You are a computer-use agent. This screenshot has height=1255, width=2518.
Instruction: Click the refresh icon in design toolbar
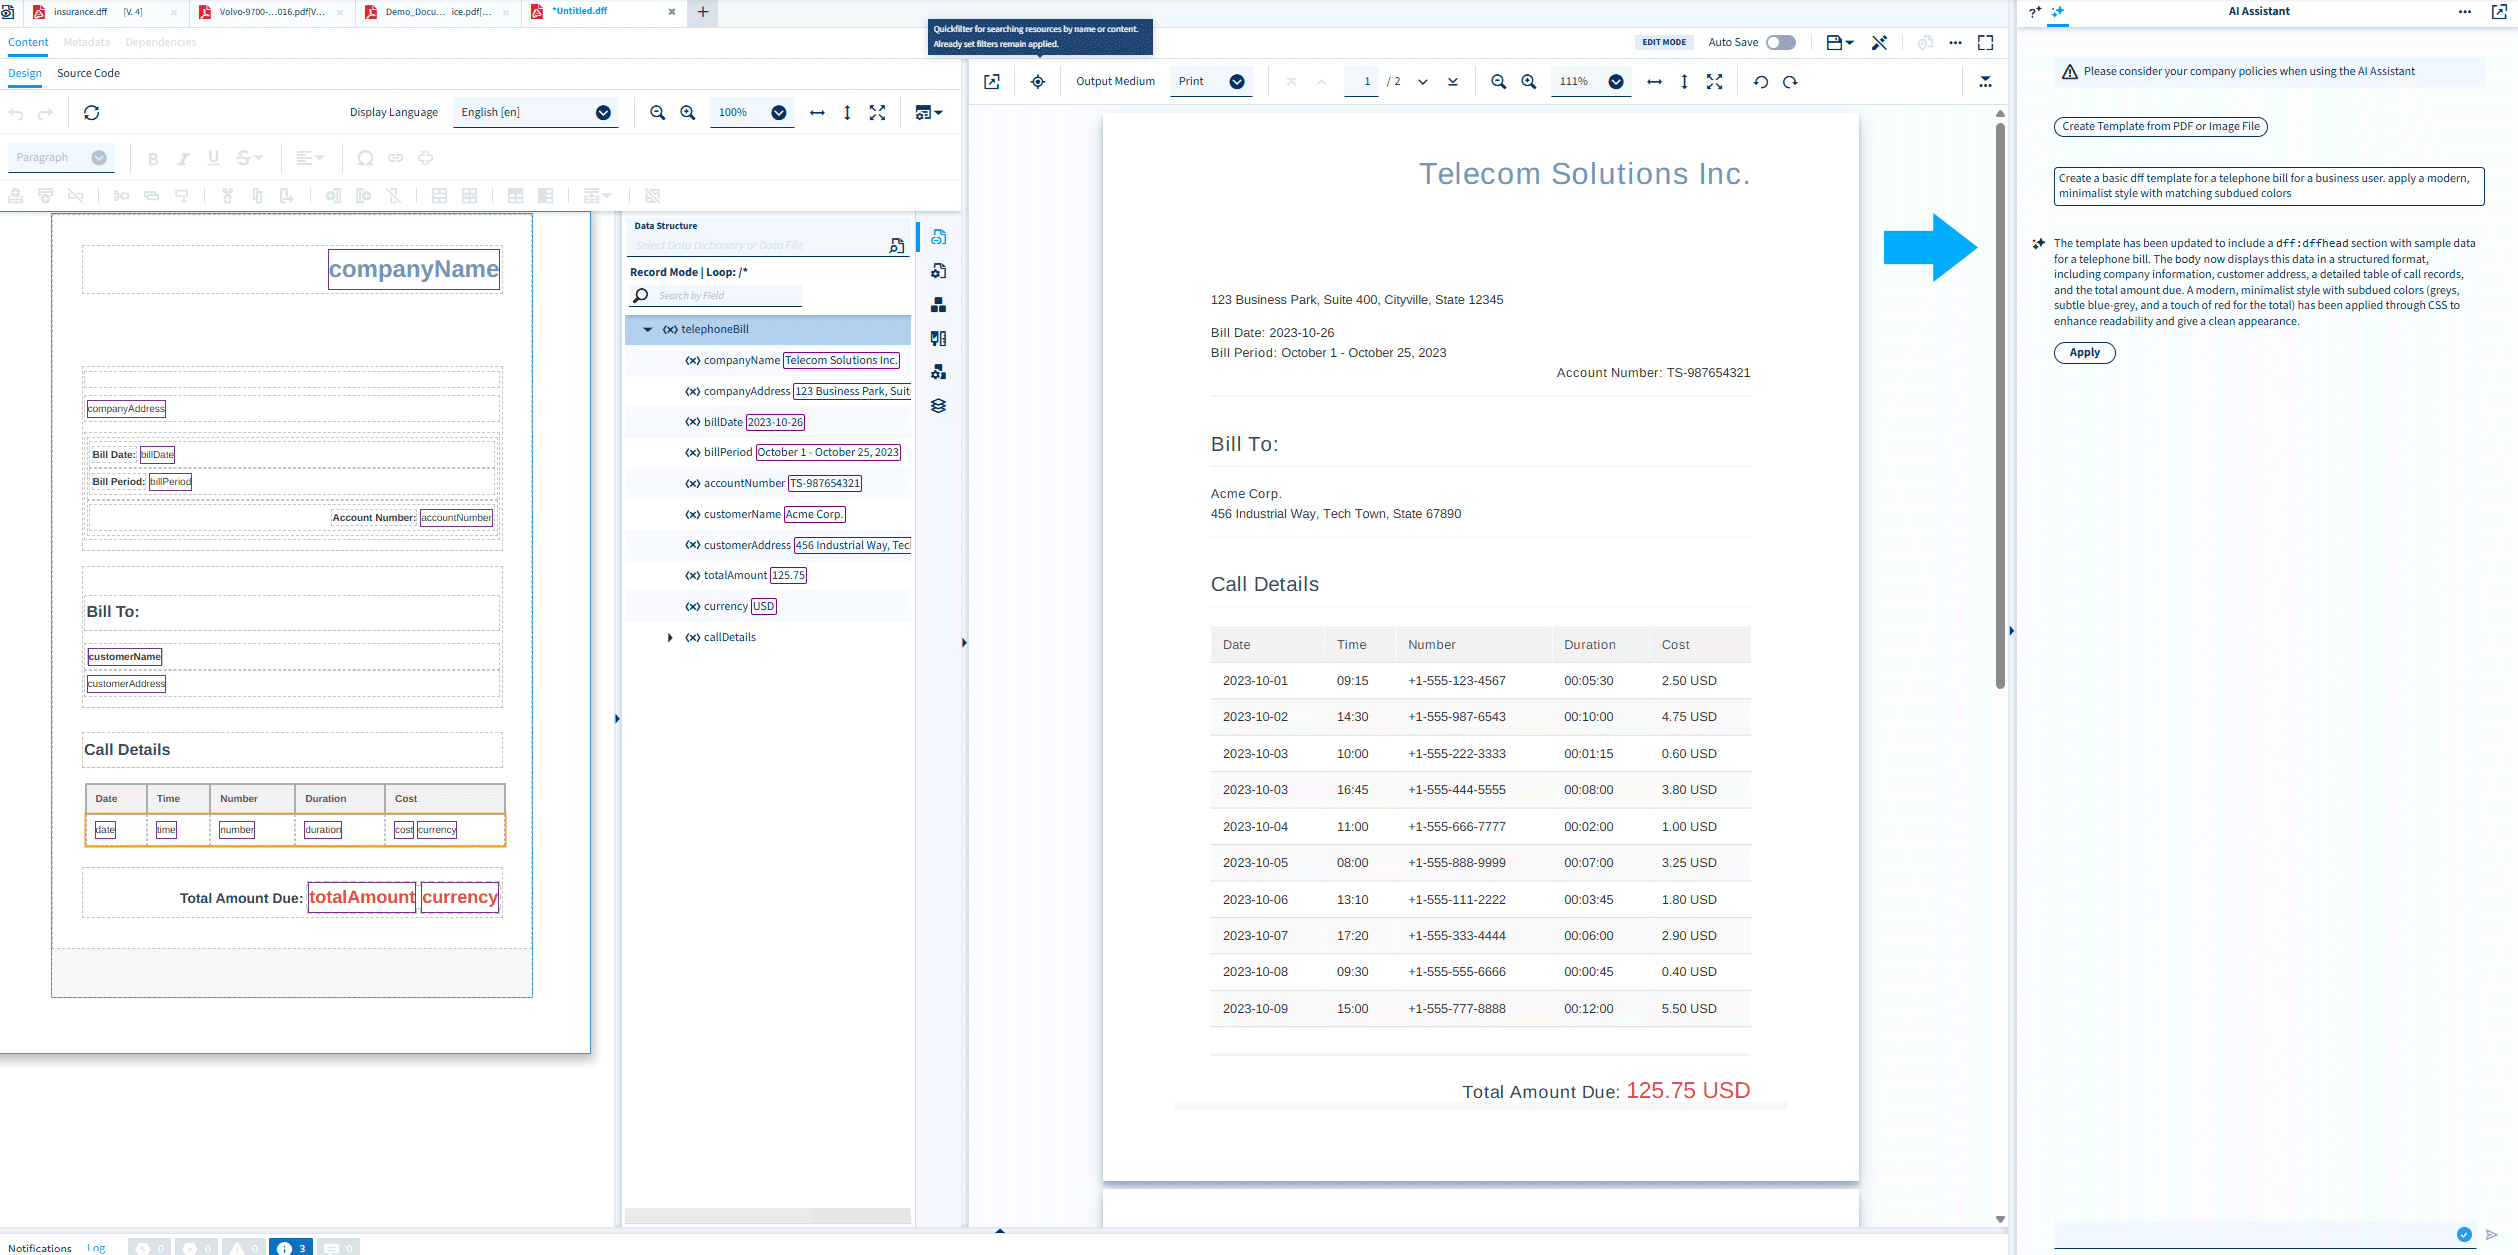(x=91, y=113)
